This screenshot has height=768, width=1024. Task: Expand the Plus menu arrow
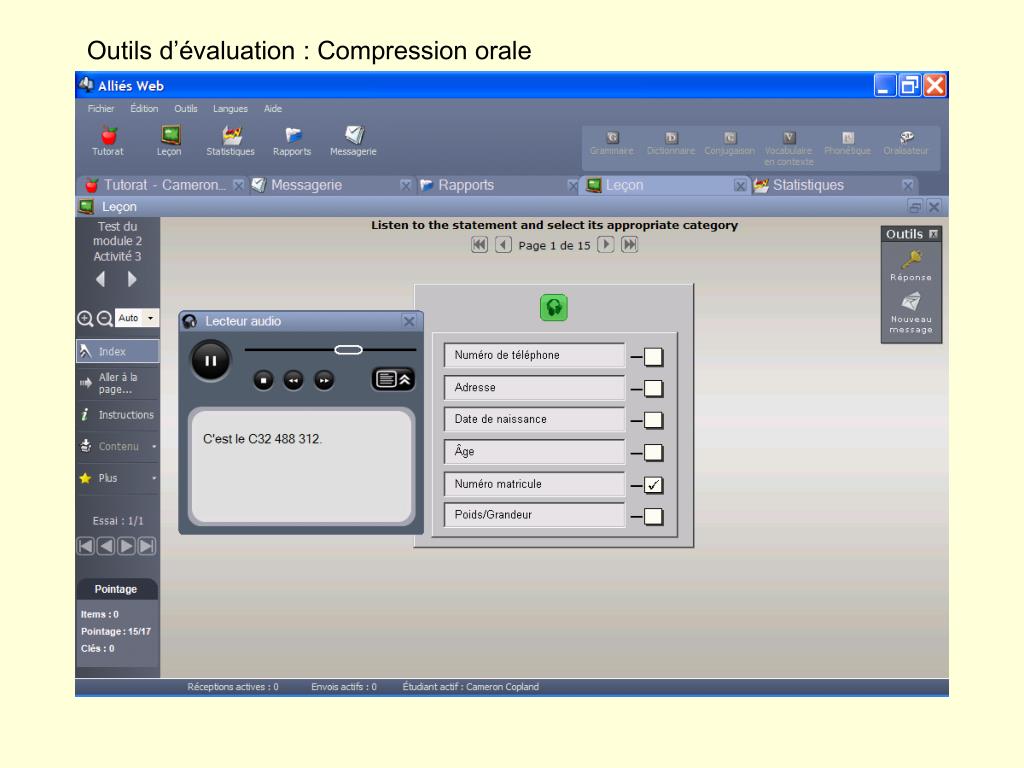click(154, 478)
